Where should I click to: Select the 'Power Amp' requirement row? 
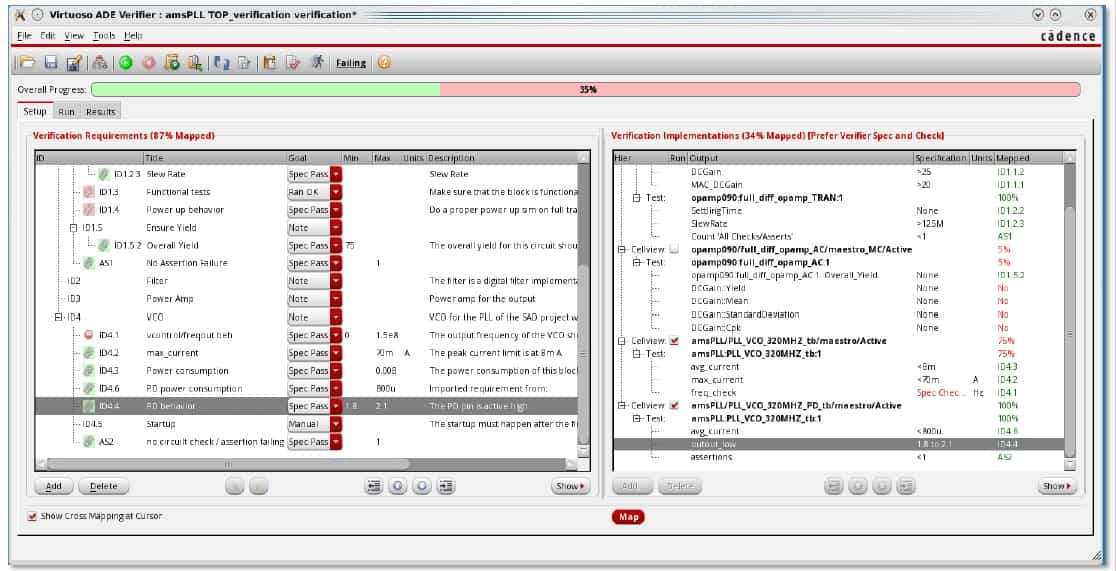coord(306,299)
